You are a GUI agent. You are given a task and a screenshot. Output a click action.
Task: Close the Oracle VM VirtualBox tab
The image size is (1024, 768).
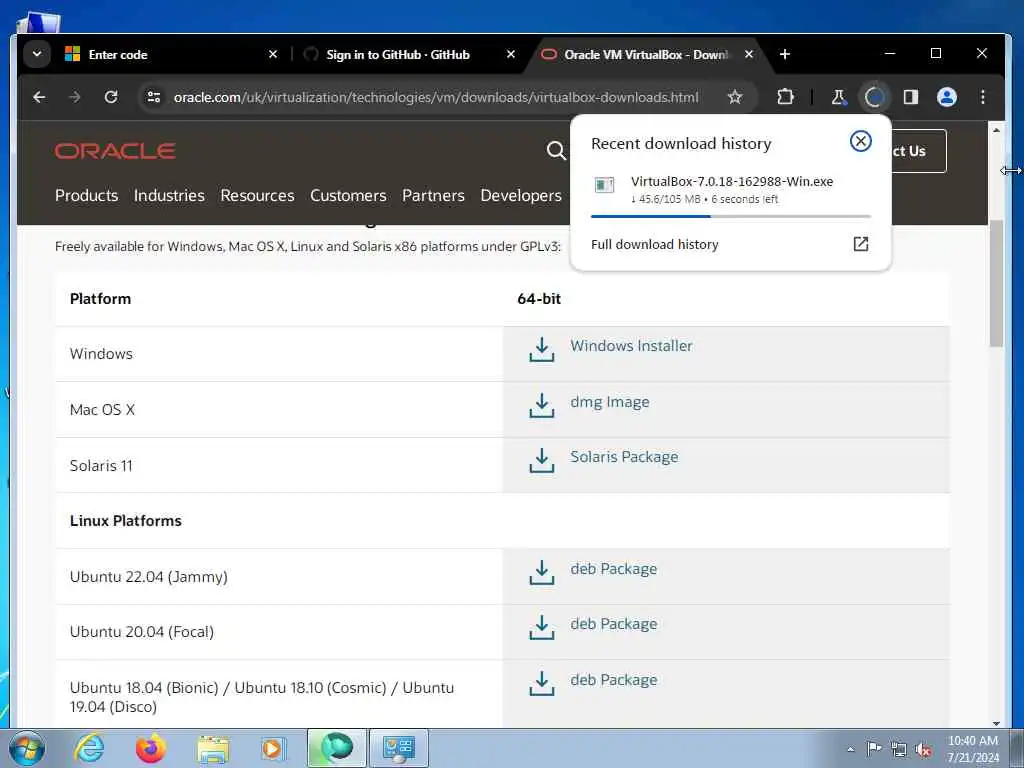(x=749, y=54)
